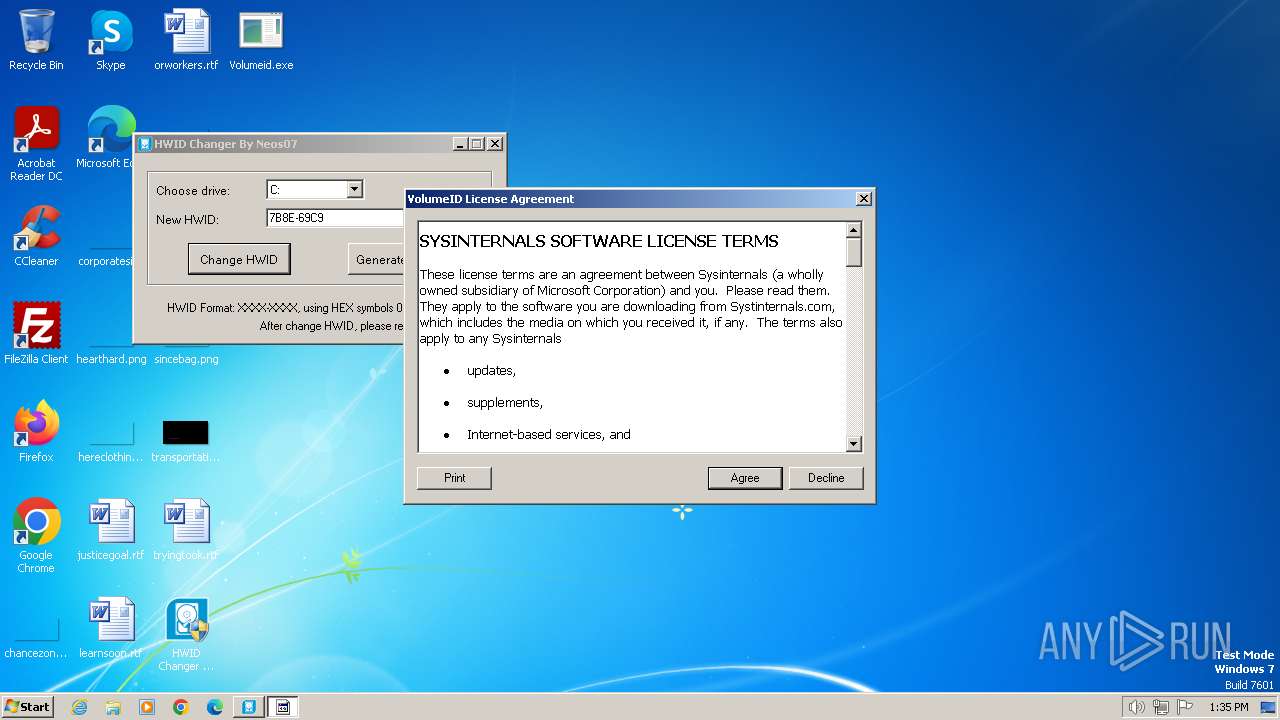
Task: Open Acrobat Reader DC shortcut
Action: click(x=36, y=144)
